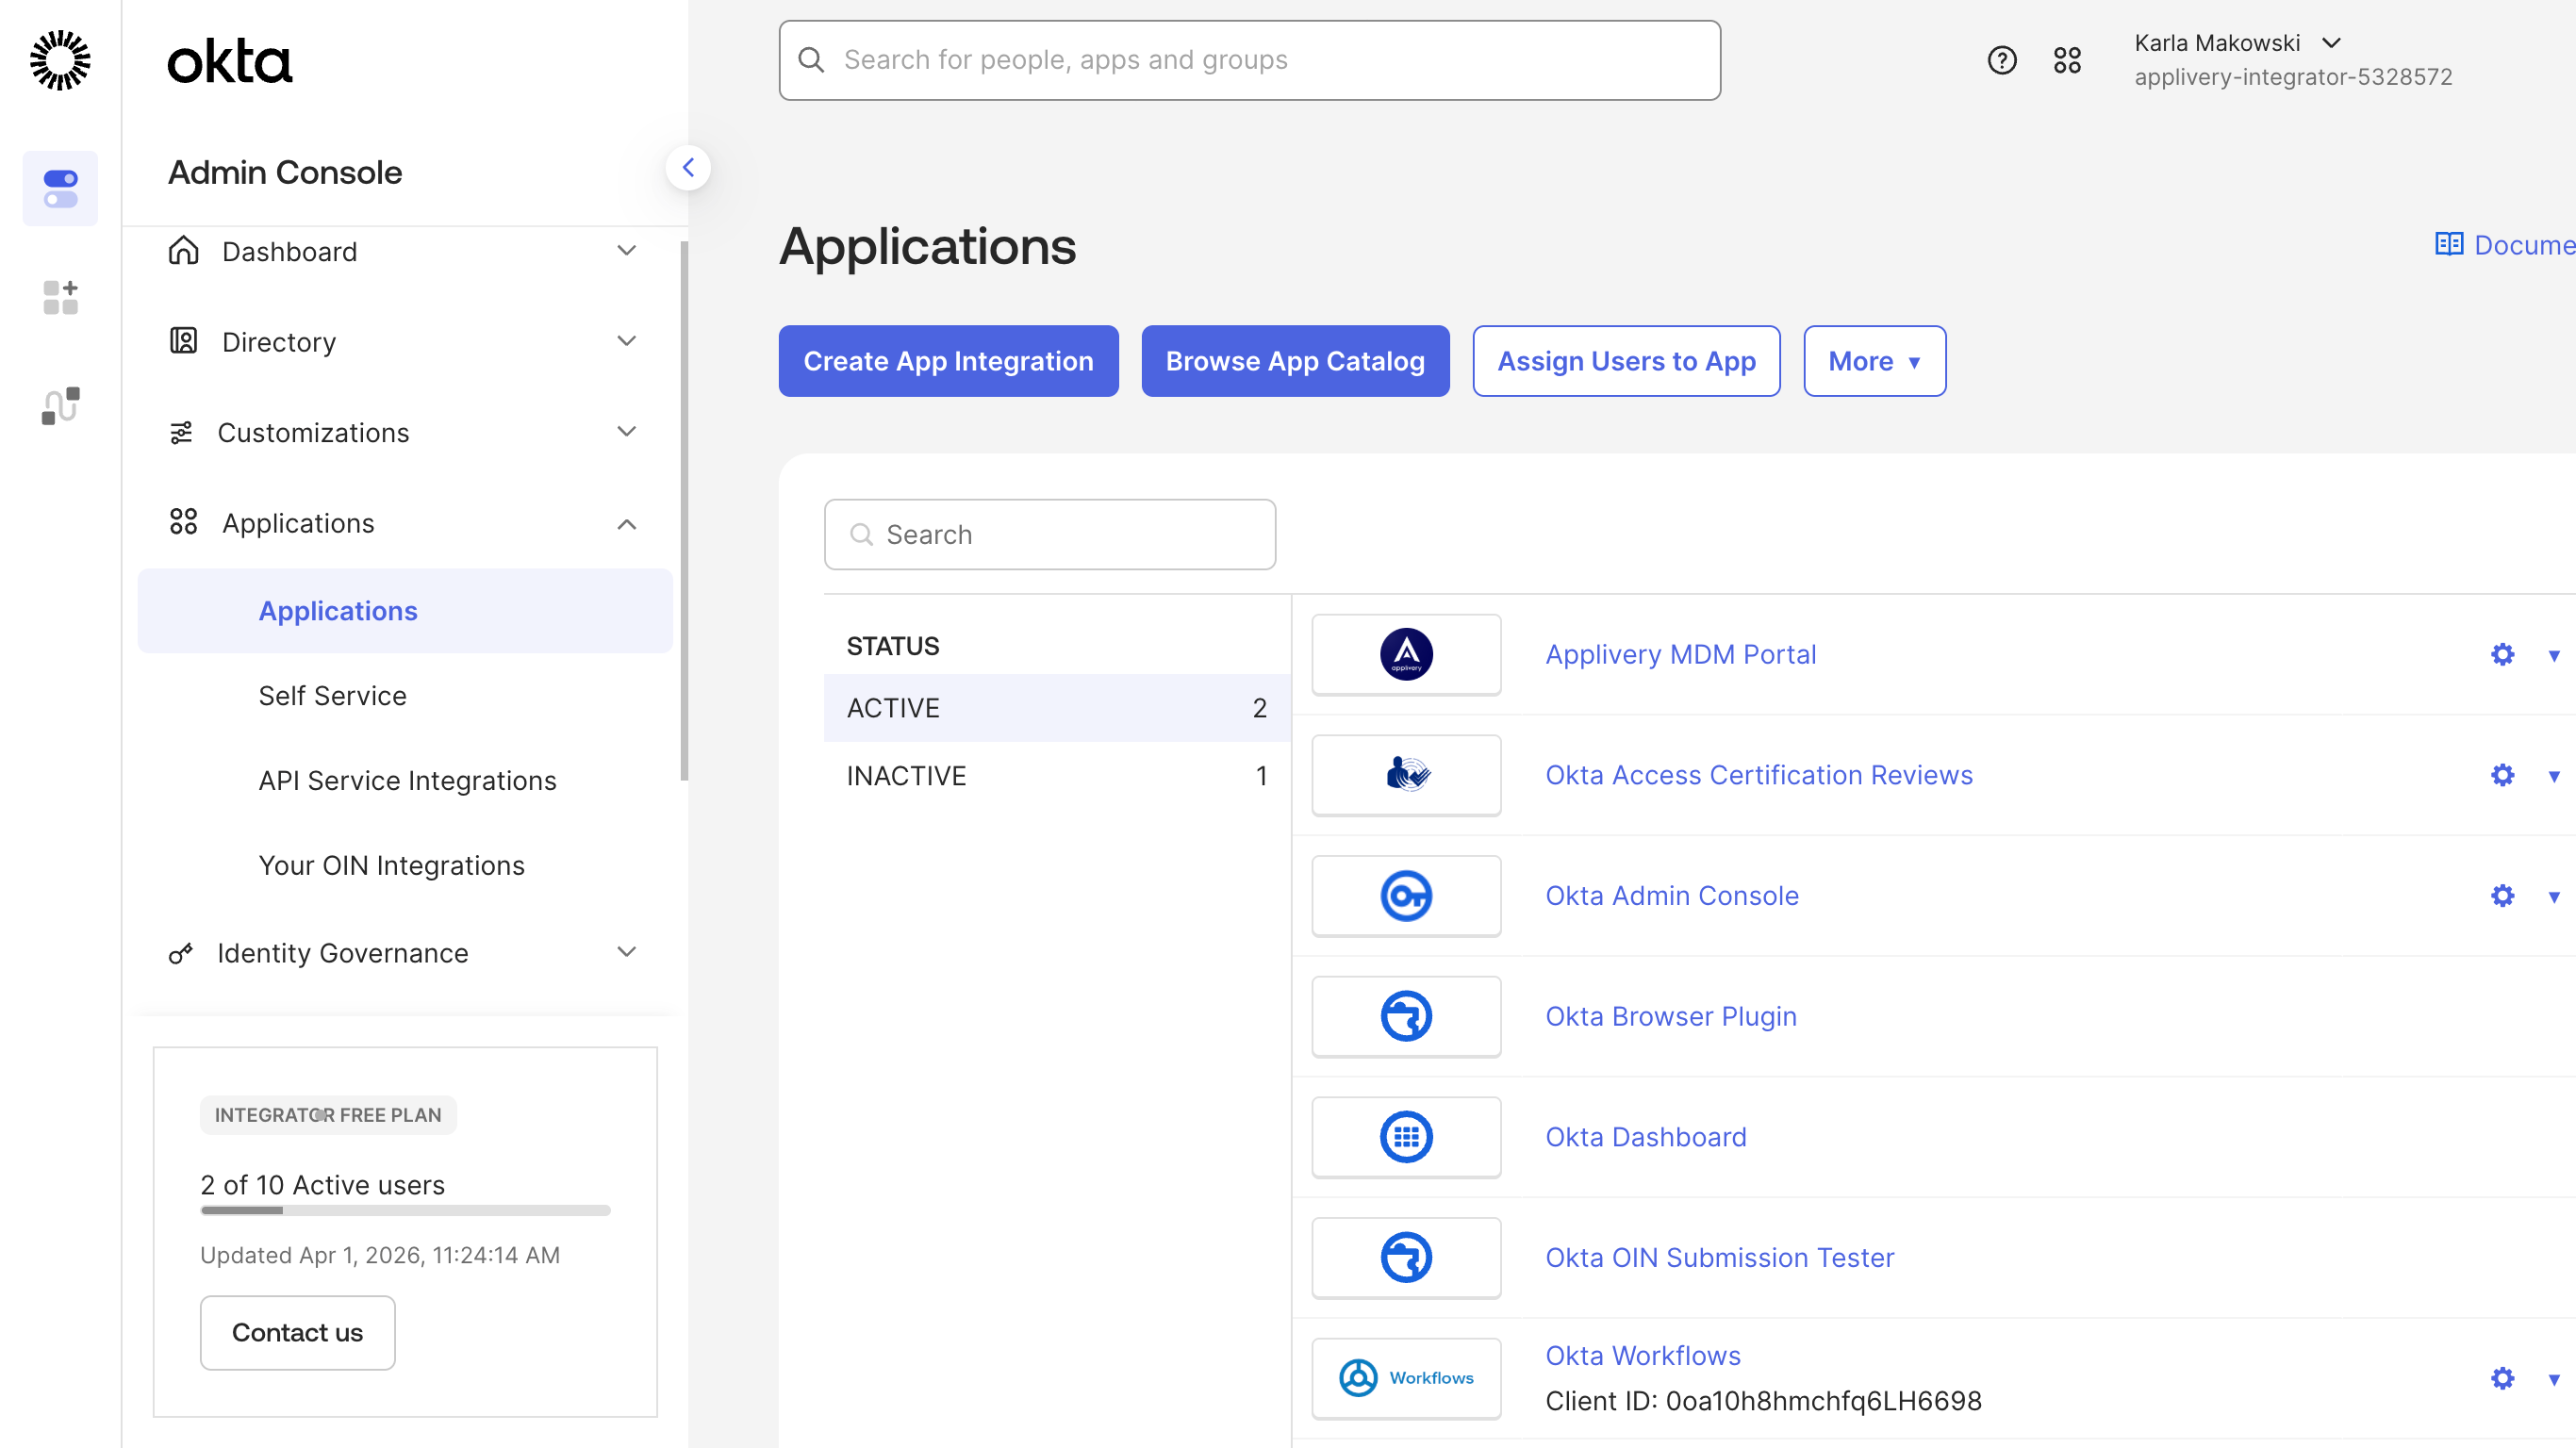The width and height of the screenshot is (2576, 1448).
Task: Collapse the sidebar using the left chevron
Action: pos(689,167)
